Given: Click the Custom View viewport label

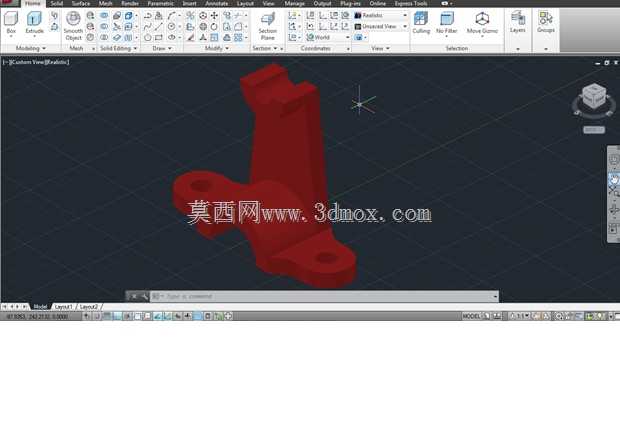Looking at the screenshot, I should [30, 62].
